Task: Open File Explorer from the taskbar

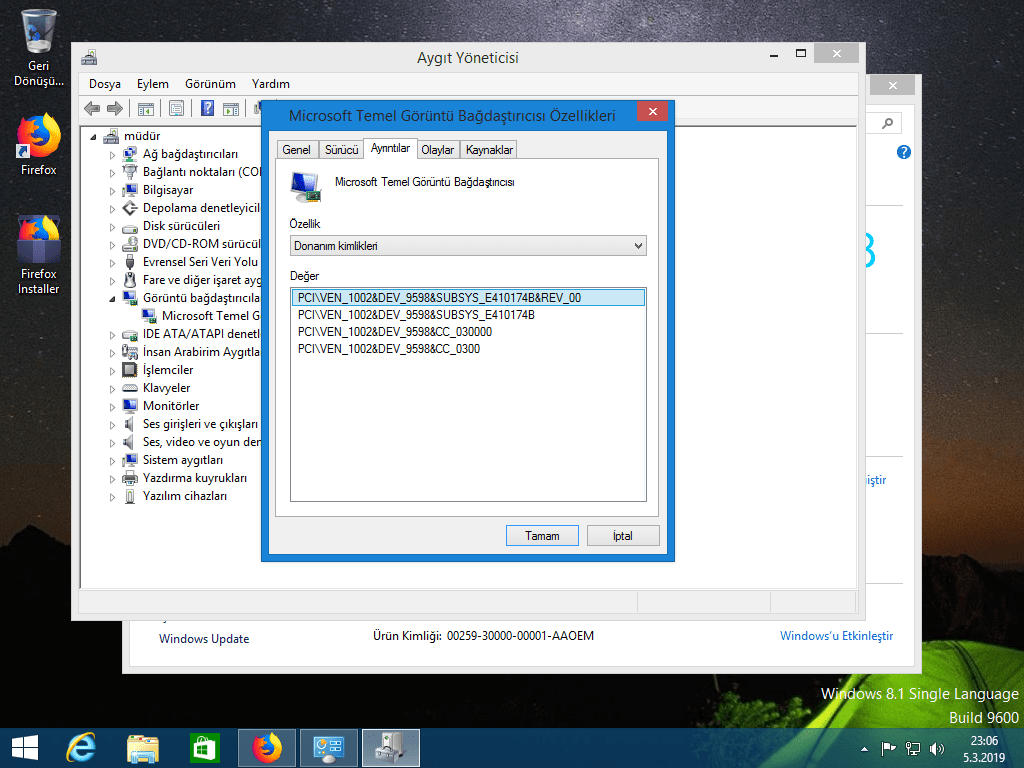Action: coord(142,748)
